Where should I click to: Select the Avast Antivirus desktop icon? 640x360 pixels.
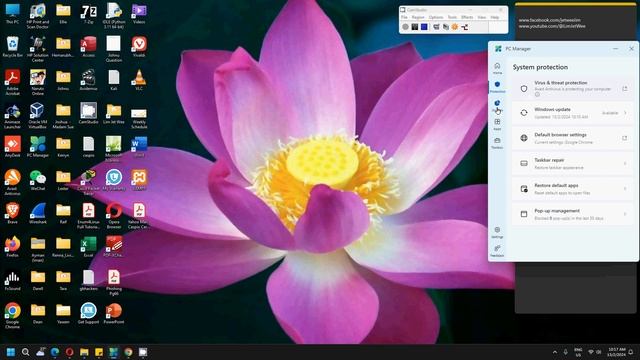pos(12,182)
